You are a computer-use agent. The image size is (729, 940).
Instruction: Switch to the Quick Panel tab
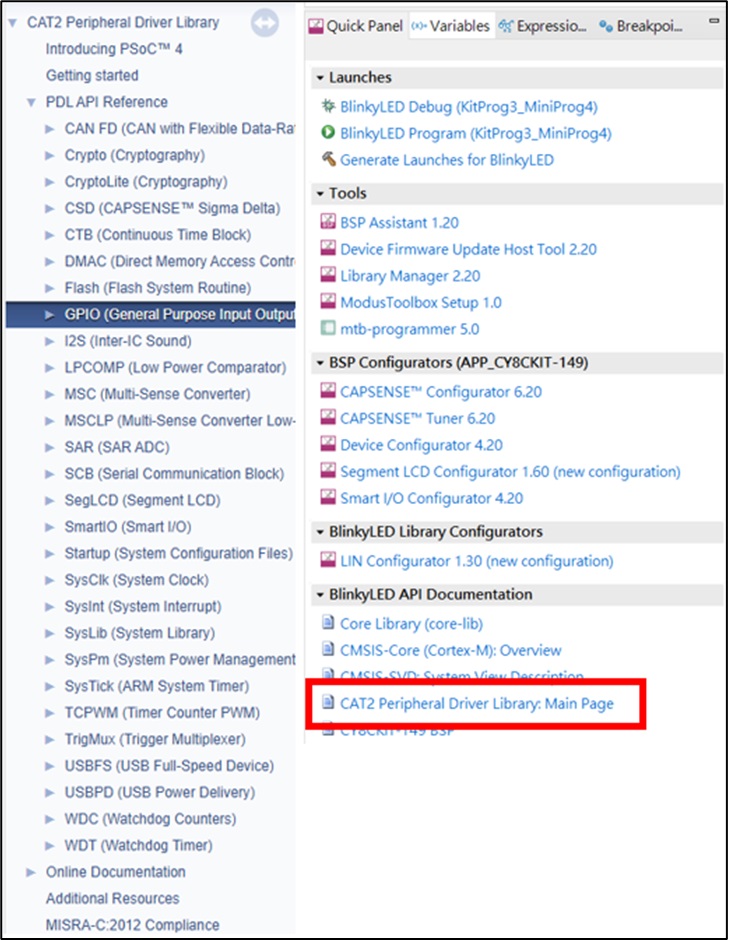(357, 26)
